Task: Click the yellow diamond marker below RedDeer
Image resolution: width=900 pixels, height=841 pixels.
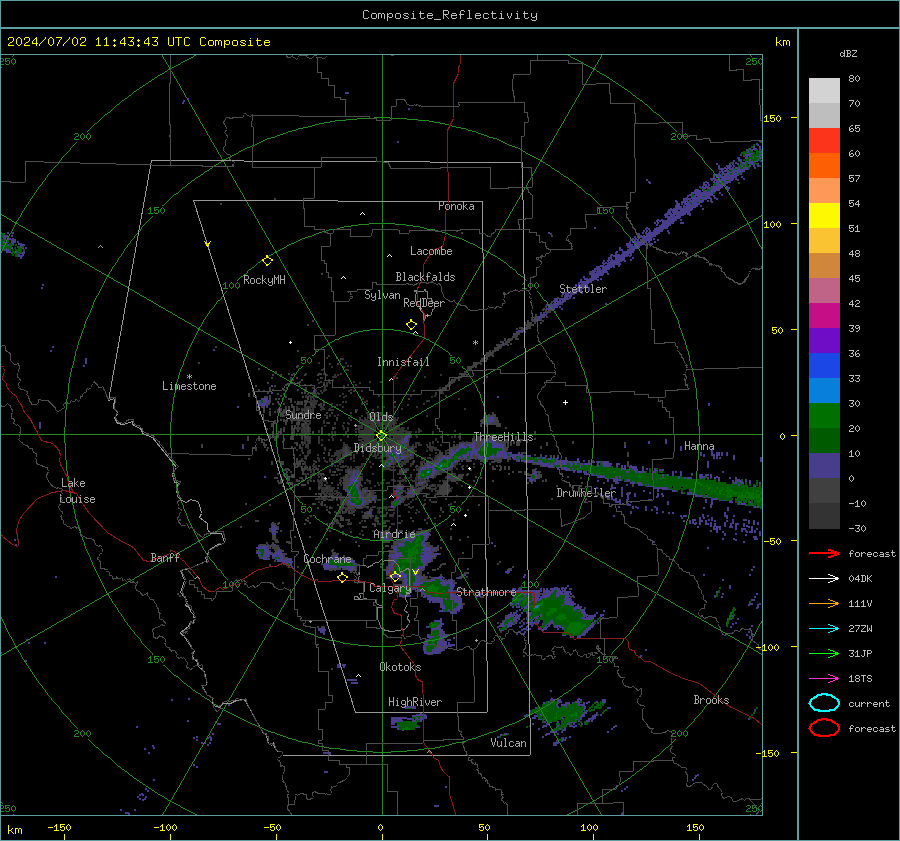Action: [x=412, y=325]
